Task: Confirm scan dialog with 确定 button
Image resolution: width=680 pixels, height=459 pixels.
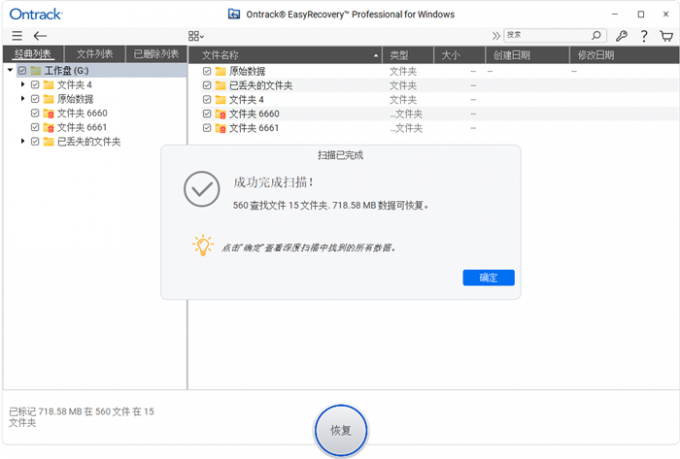Action: [x=488, y=278]
